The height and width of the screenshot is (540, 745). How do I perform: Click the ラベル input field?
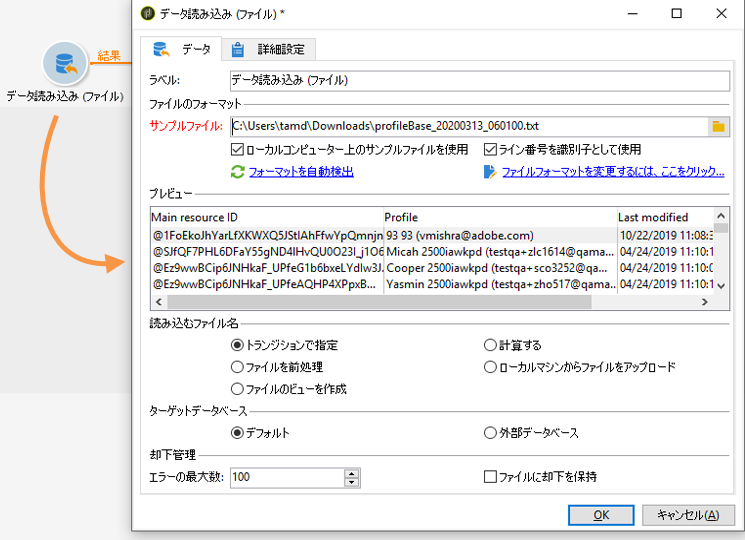coord(480,81)
